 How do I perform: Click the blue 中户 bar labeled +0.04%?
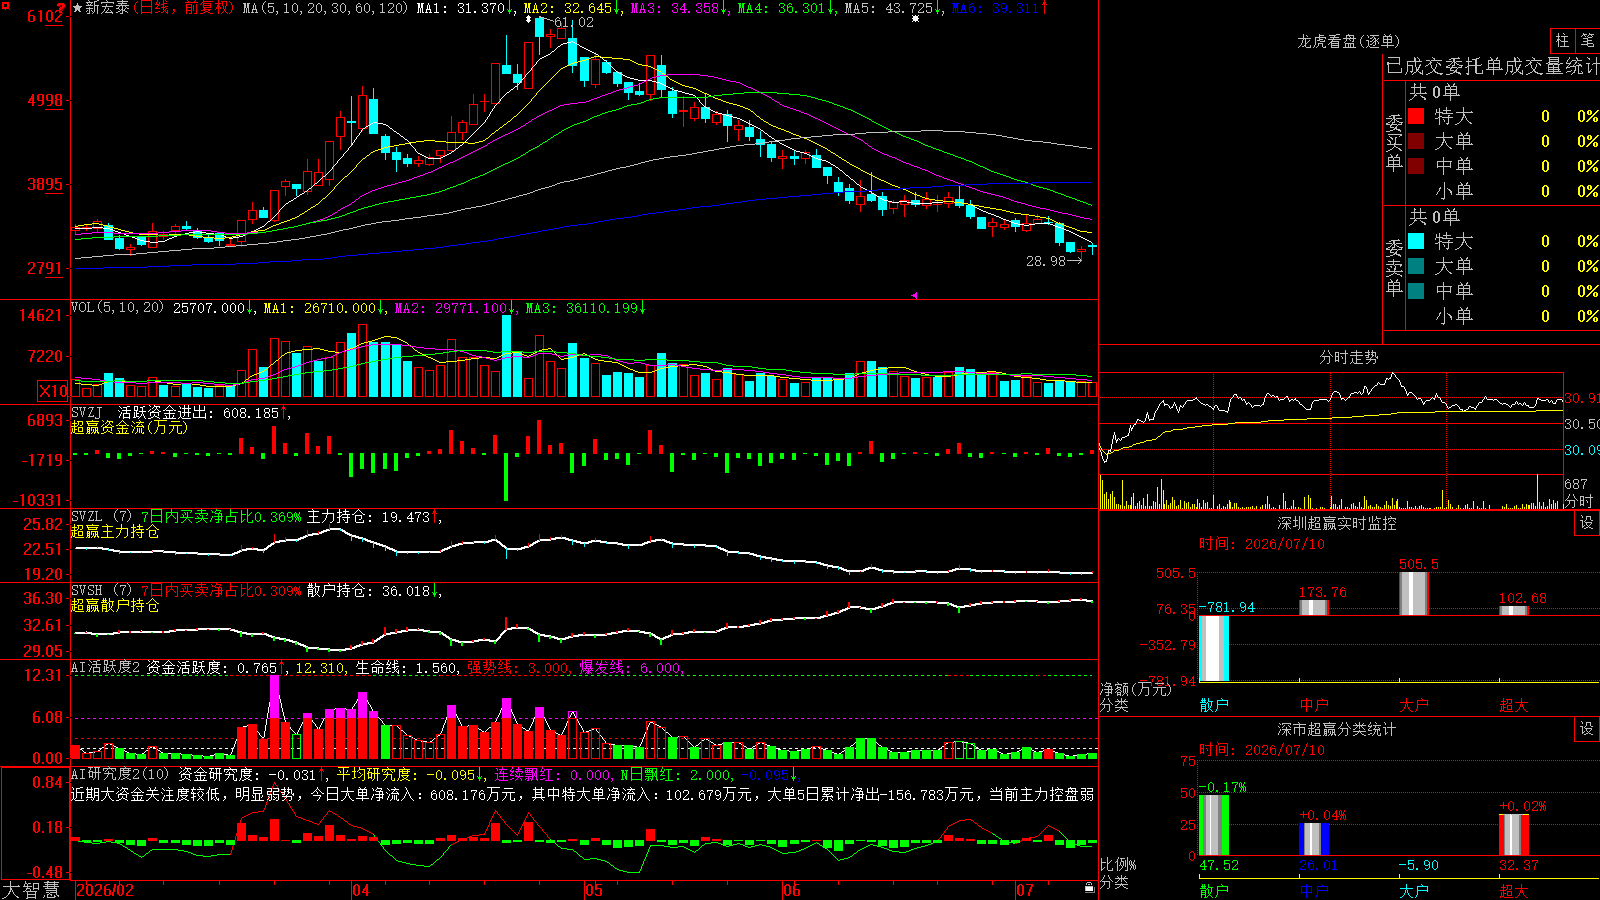tap(1314, 839)
